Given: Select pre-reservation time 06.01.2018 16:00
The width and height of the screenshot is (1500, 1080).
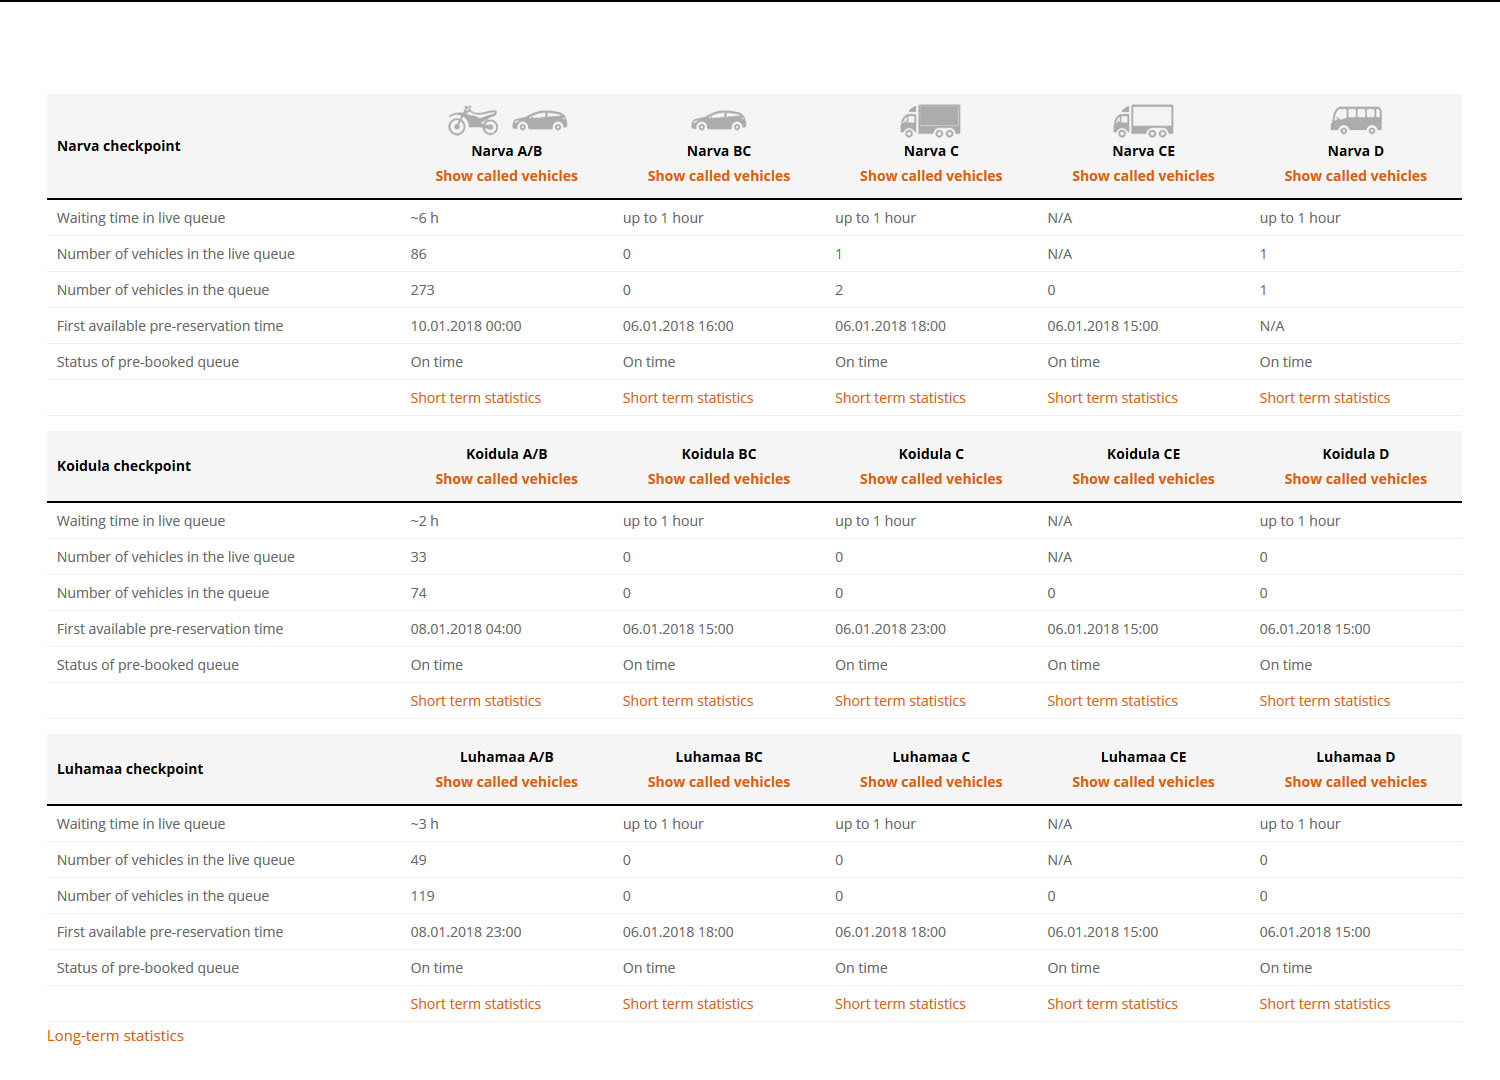Looking at the screenshot, I should click(x=678, y=326).
